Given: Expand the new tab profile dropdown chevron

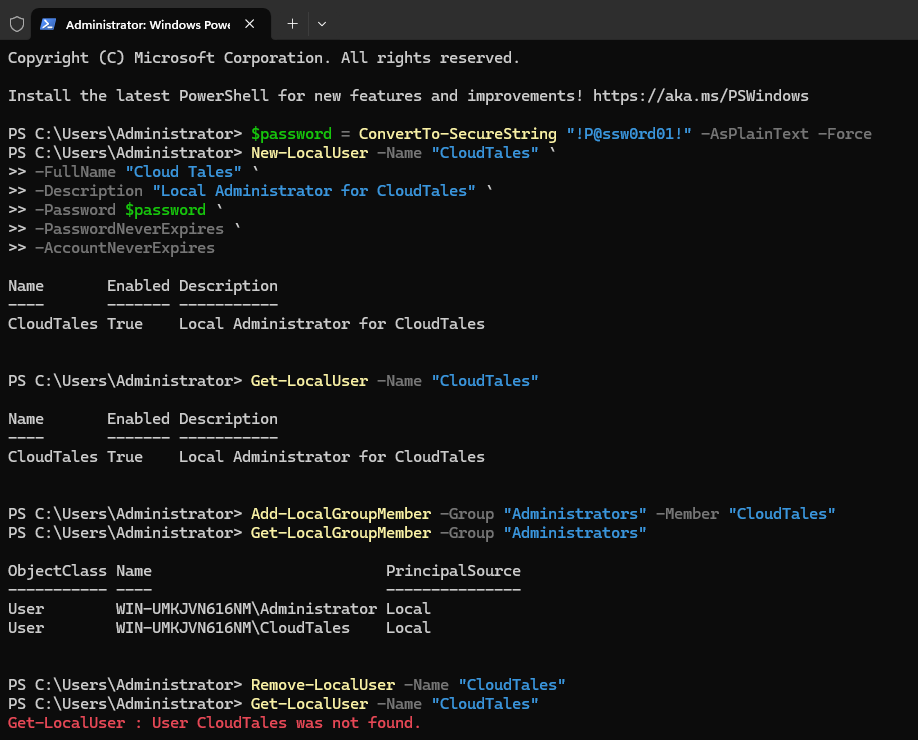Looking at the screenshot, I should (x=321, y=24).
